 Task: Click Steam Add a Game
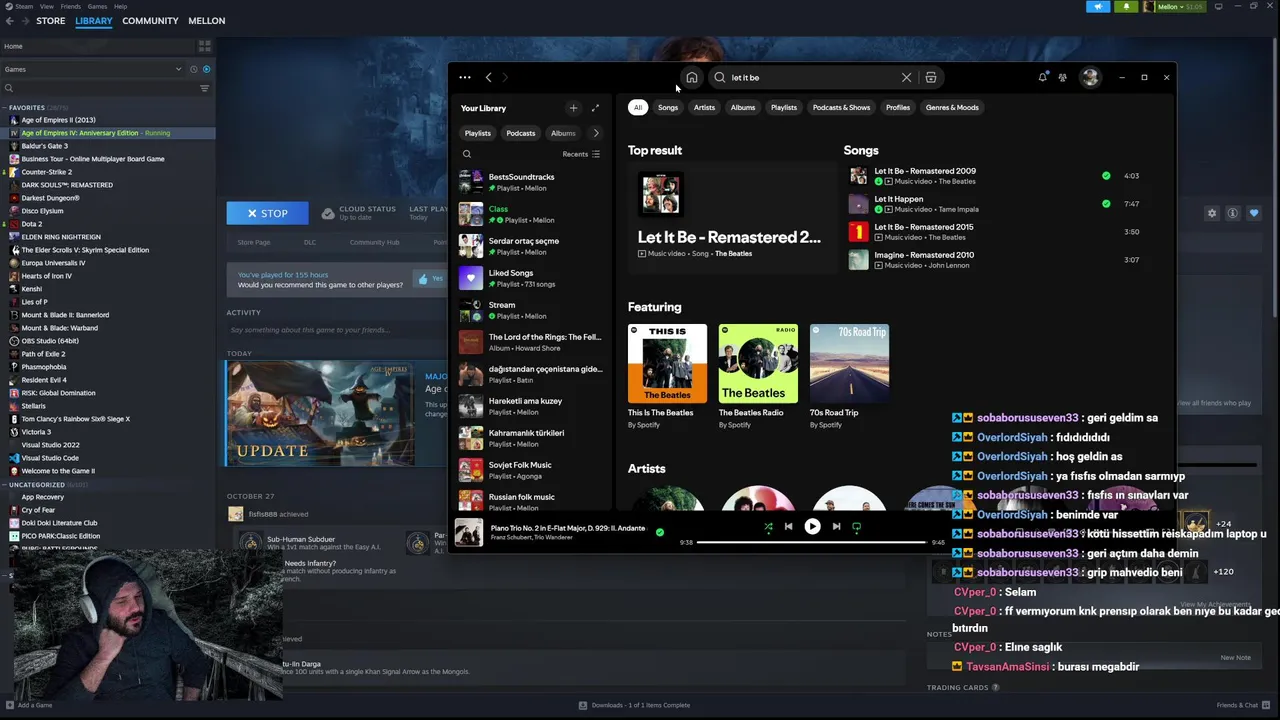[x=28, y=705]
